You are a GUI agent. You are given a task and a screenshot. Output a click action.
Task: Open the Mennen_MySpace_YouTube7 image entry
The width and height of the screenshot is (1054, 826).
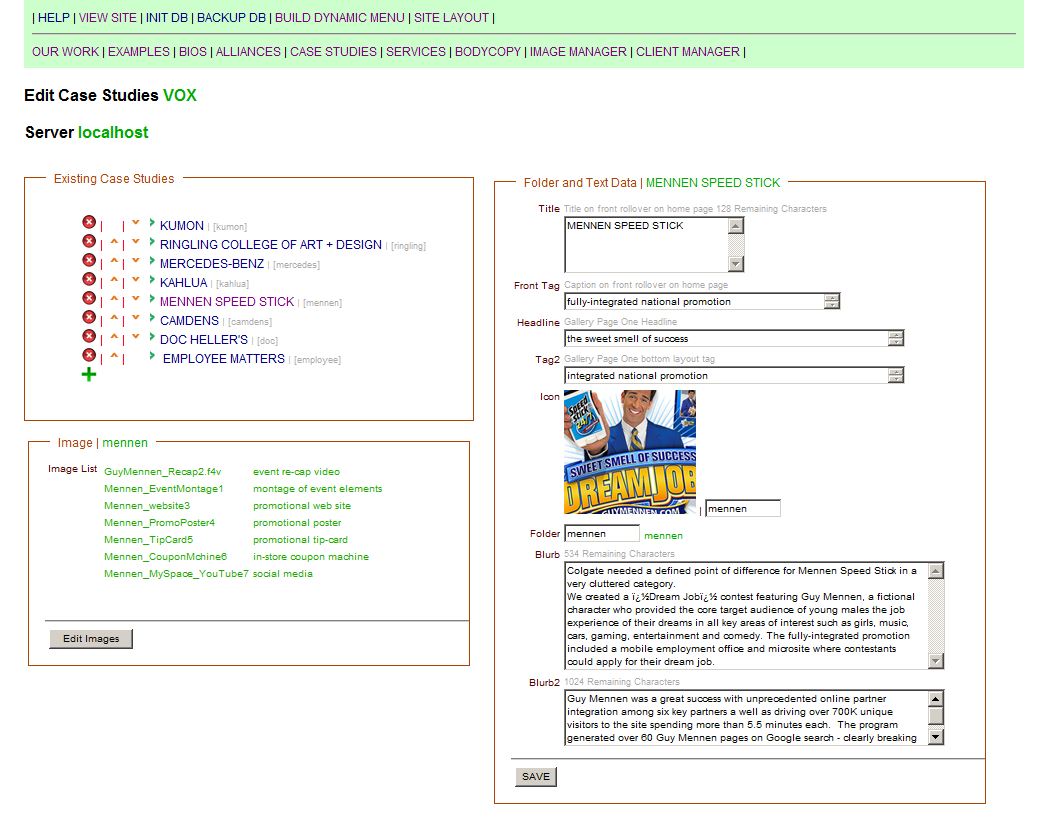[176, 573]
